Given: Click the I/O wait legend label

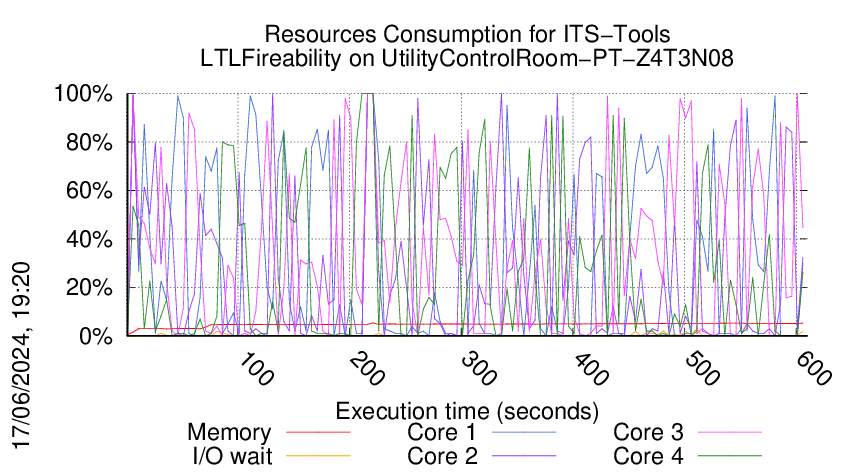Looking at the screenshot, I should pyautogui.click(x=233, y=456).
